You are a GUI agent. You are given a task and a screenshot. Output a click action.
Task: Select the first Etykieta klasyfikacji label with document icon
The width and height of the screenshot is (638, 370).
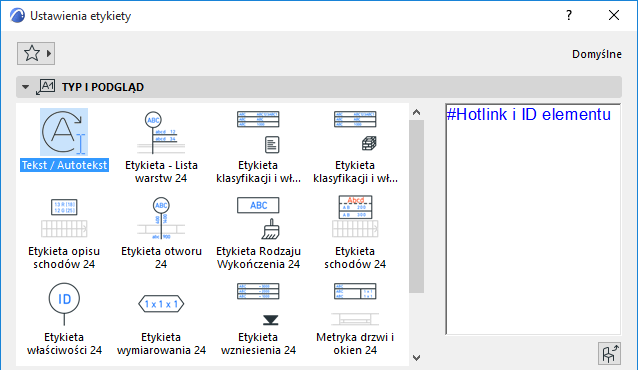point(258,132)
